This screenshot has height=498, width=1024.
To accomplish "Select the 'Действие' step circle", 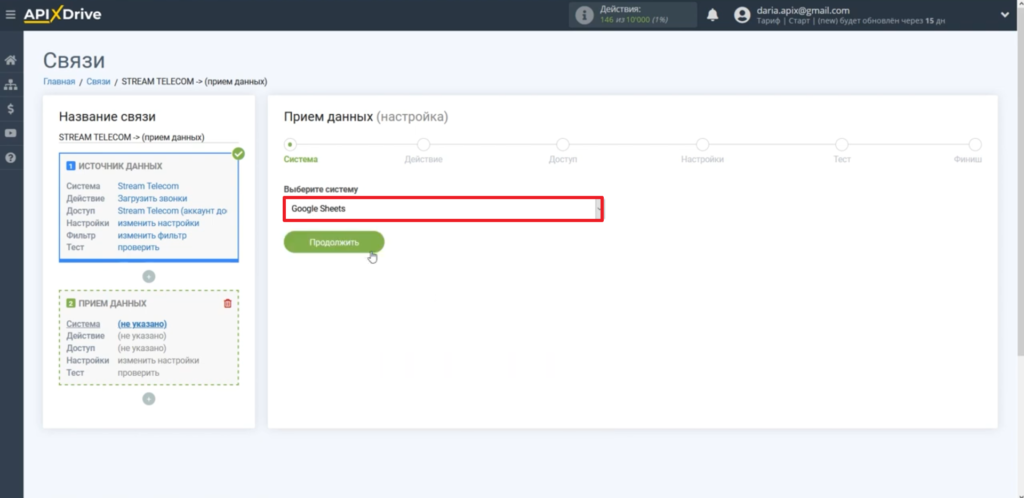I will tap(423, 145).
